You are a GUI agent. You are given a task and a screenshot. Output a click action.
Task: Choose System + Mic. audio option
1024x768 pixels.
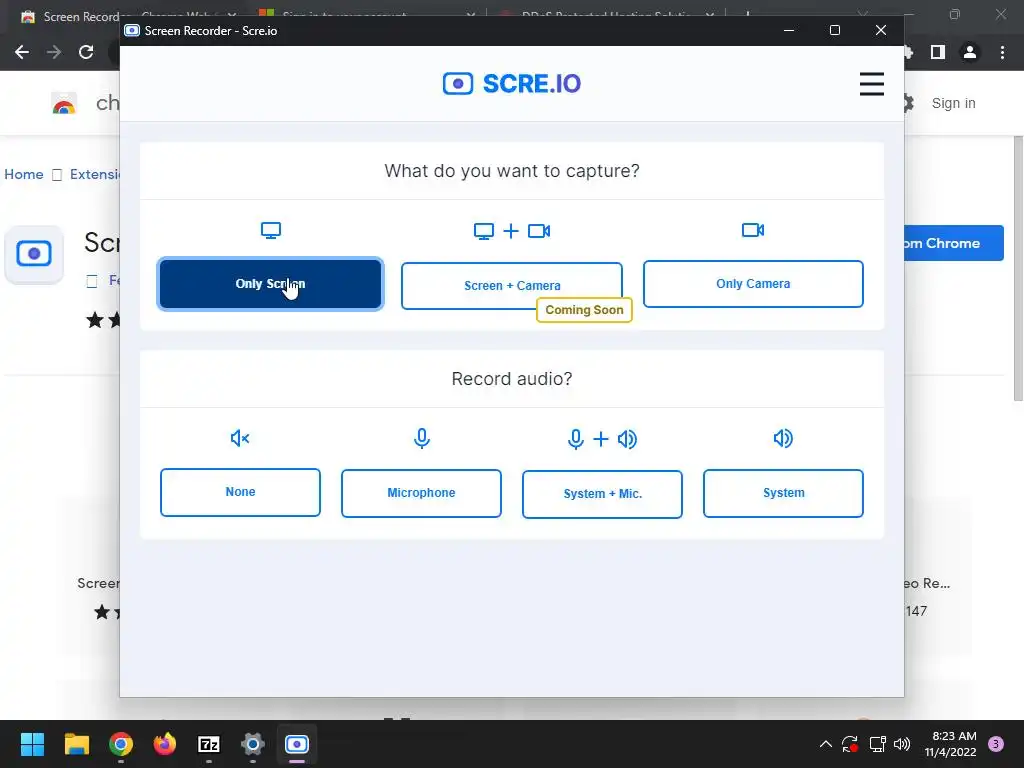pos(602,494)
